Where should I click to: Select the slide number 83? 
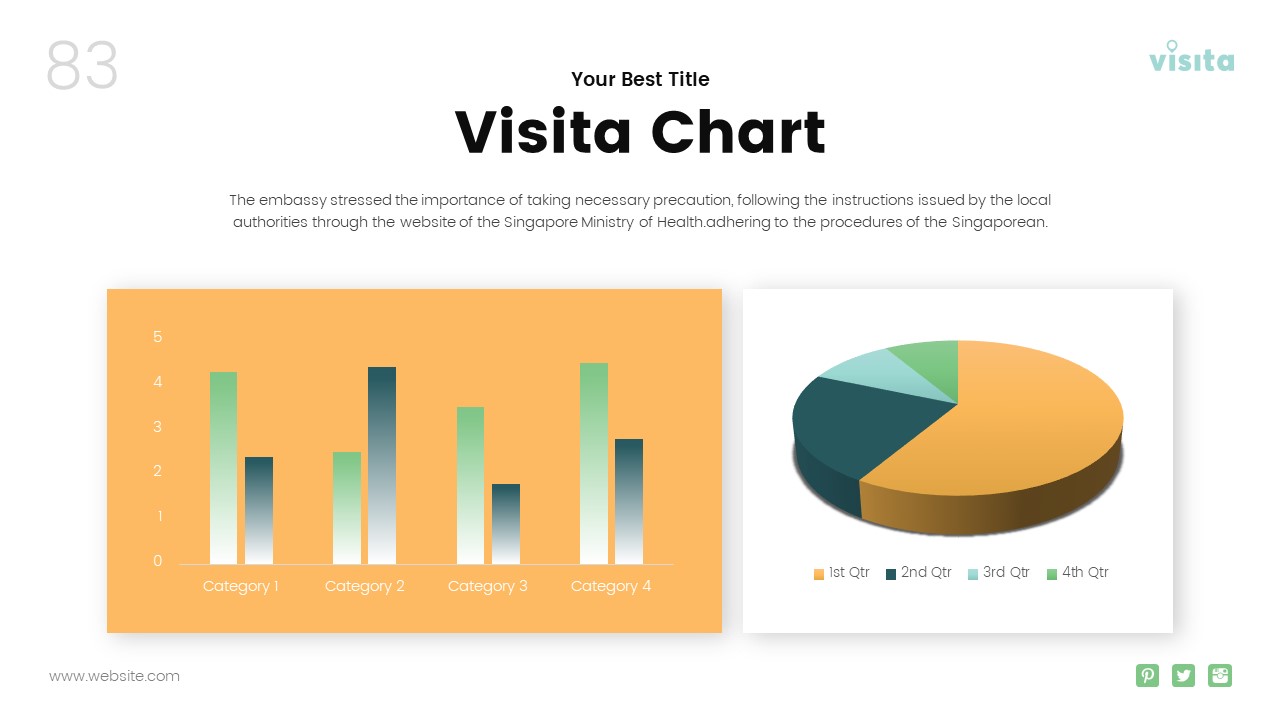pos(82,66)
